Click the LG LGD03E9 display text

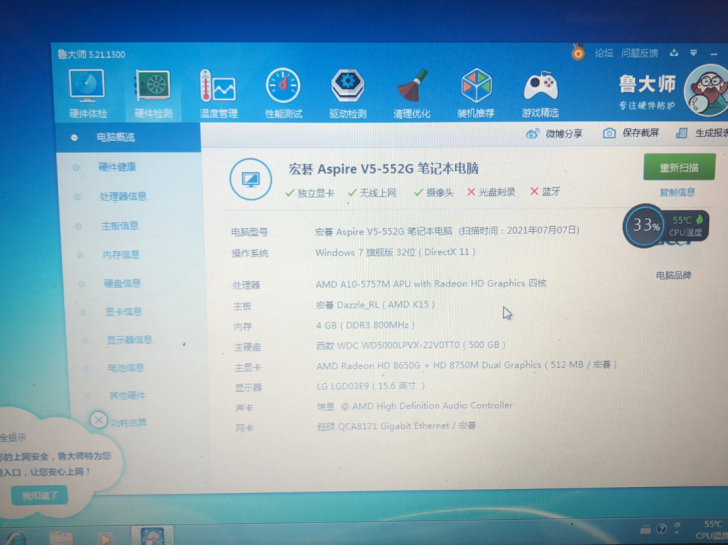[370, 386]
